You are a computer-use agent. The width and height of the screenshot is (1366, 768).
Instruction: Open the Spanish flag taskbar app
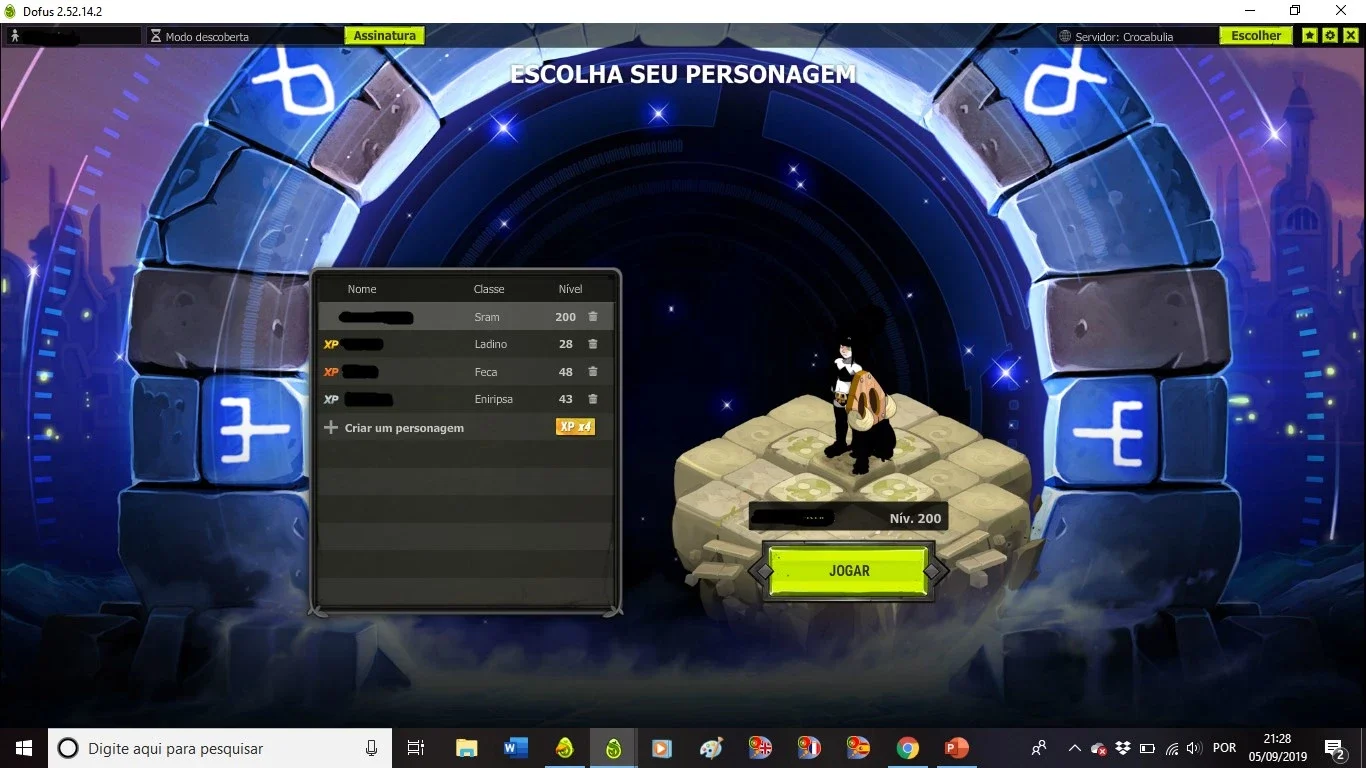click(858, 748)
